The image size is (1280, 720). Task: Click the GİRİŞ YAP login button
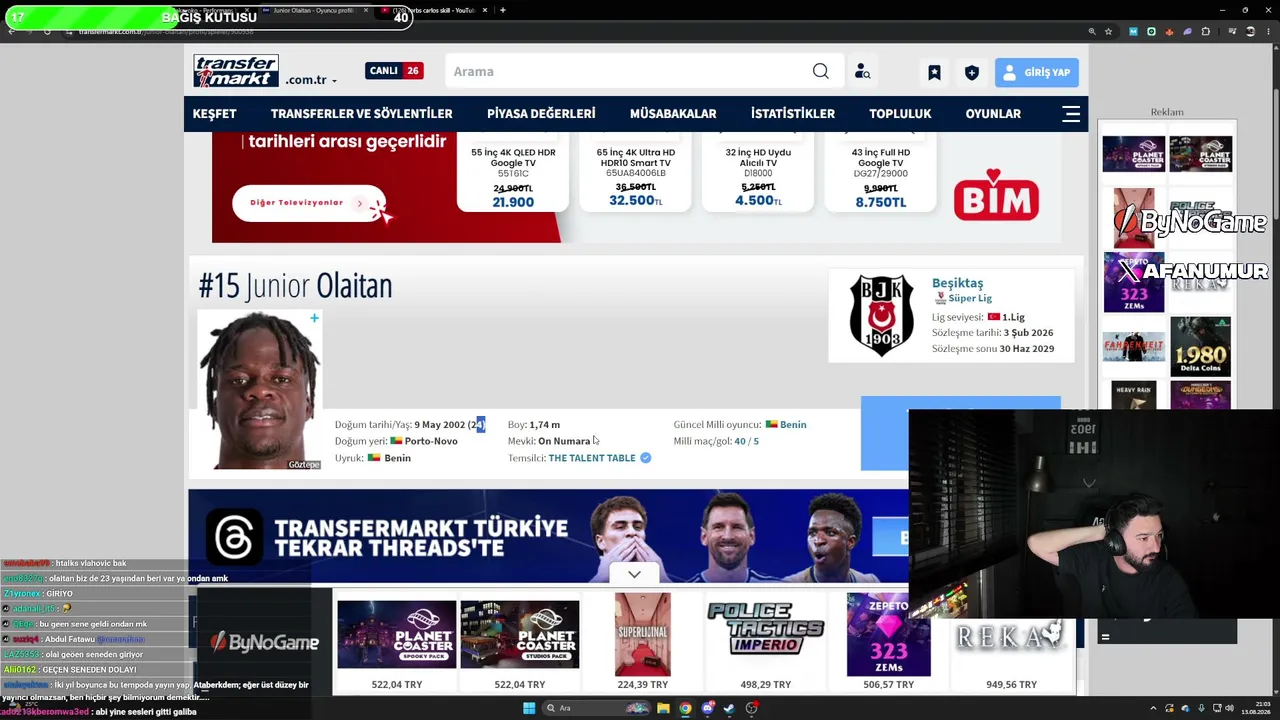coord(1037,72)
